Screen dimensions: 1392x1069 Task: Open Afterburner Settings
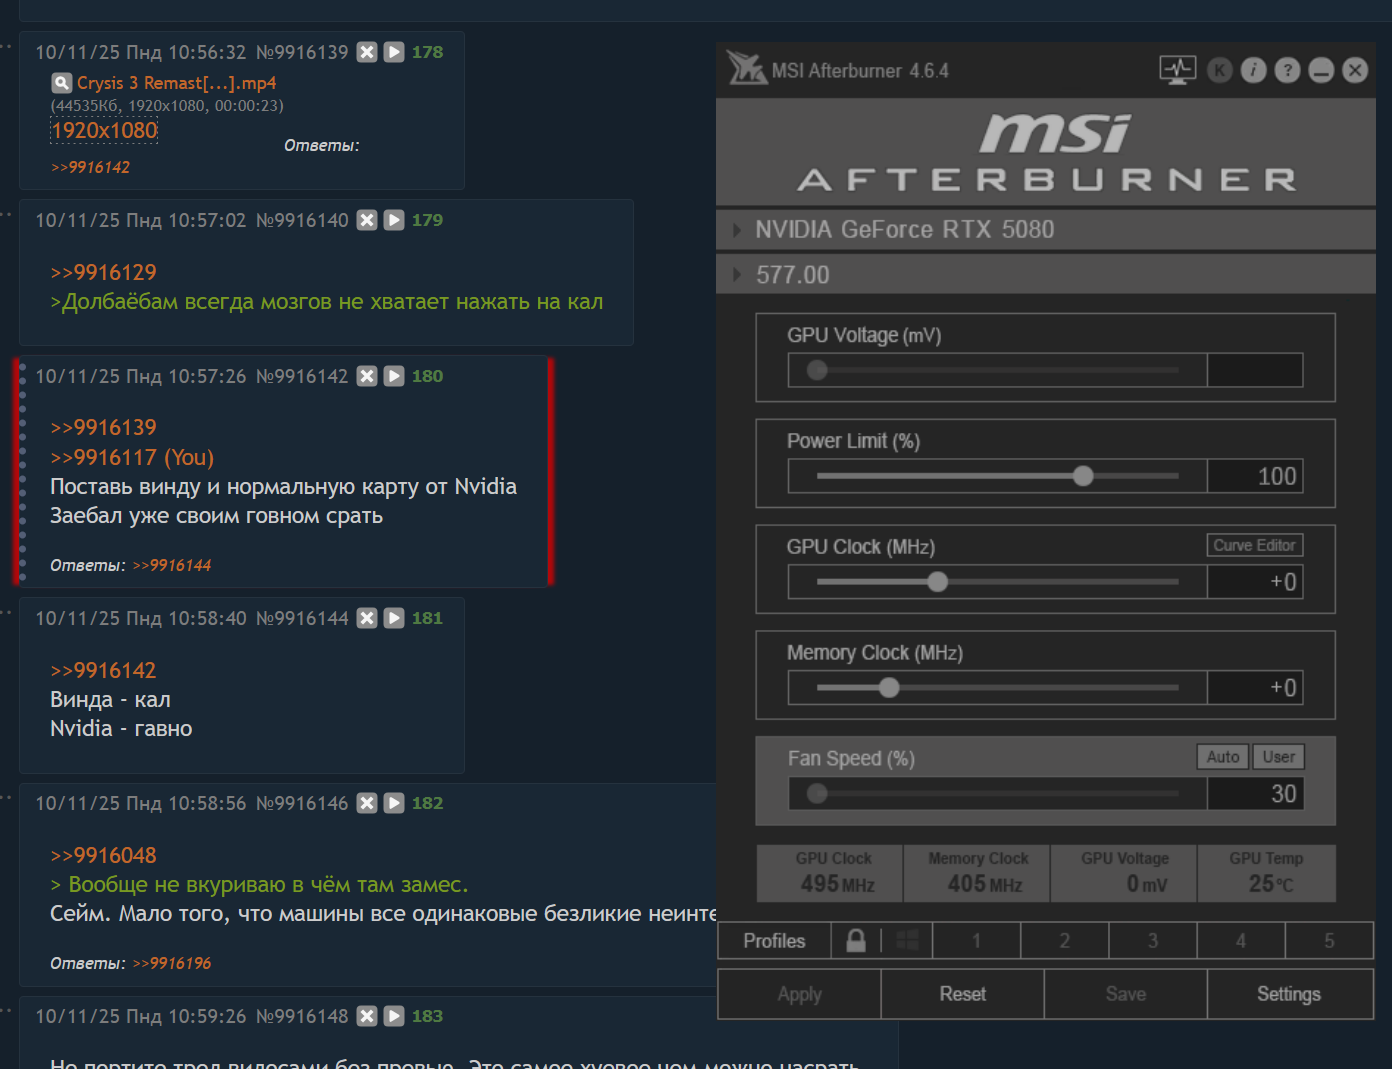tap(1290, 994)
